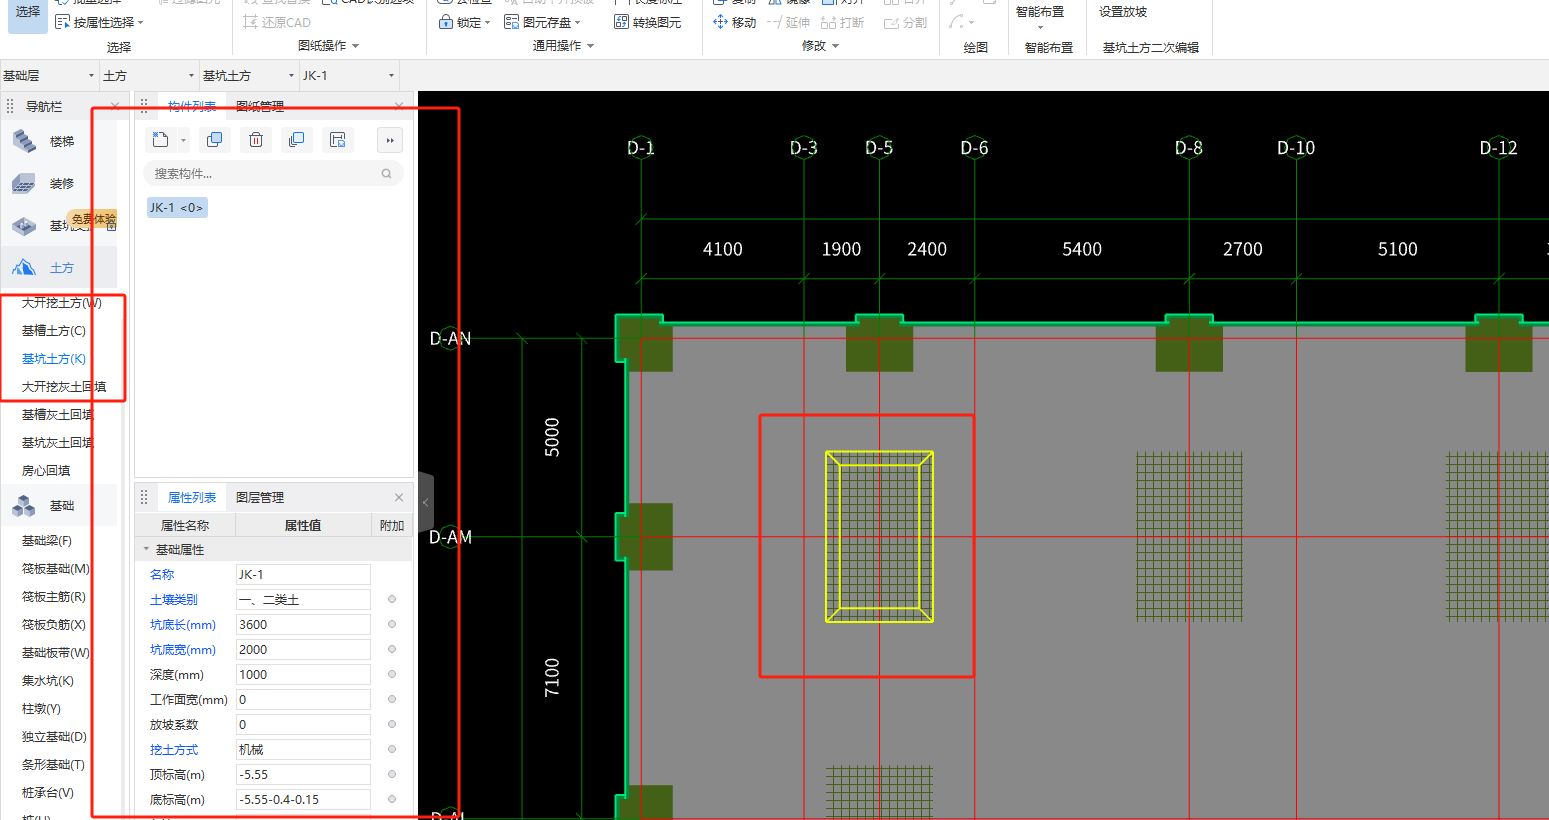Activate the 分割 split tool
This screenshot has height=820, width=1549.
point(906,22)
